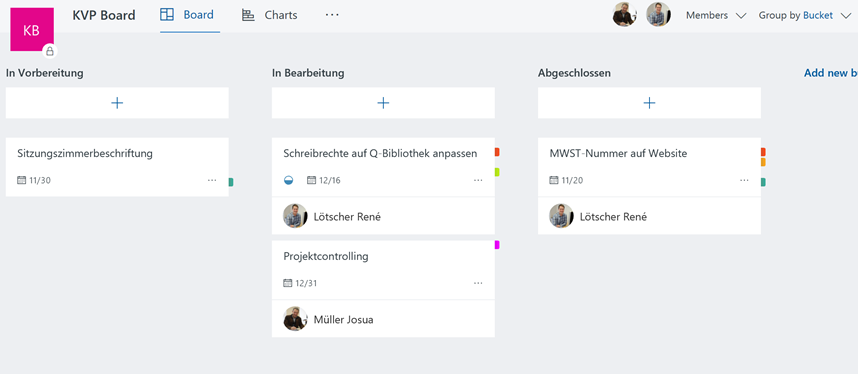Open the three-dots menu beside Charts

pyautogui.click(x=332, y=15)
